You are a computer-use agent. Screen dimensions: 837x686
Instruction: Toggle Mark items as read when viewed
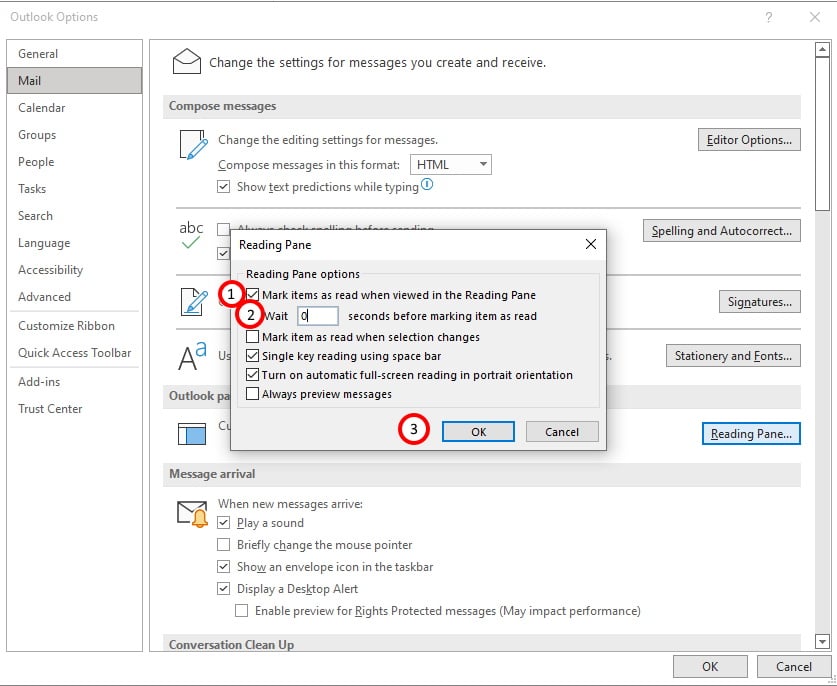click(253, 295)
